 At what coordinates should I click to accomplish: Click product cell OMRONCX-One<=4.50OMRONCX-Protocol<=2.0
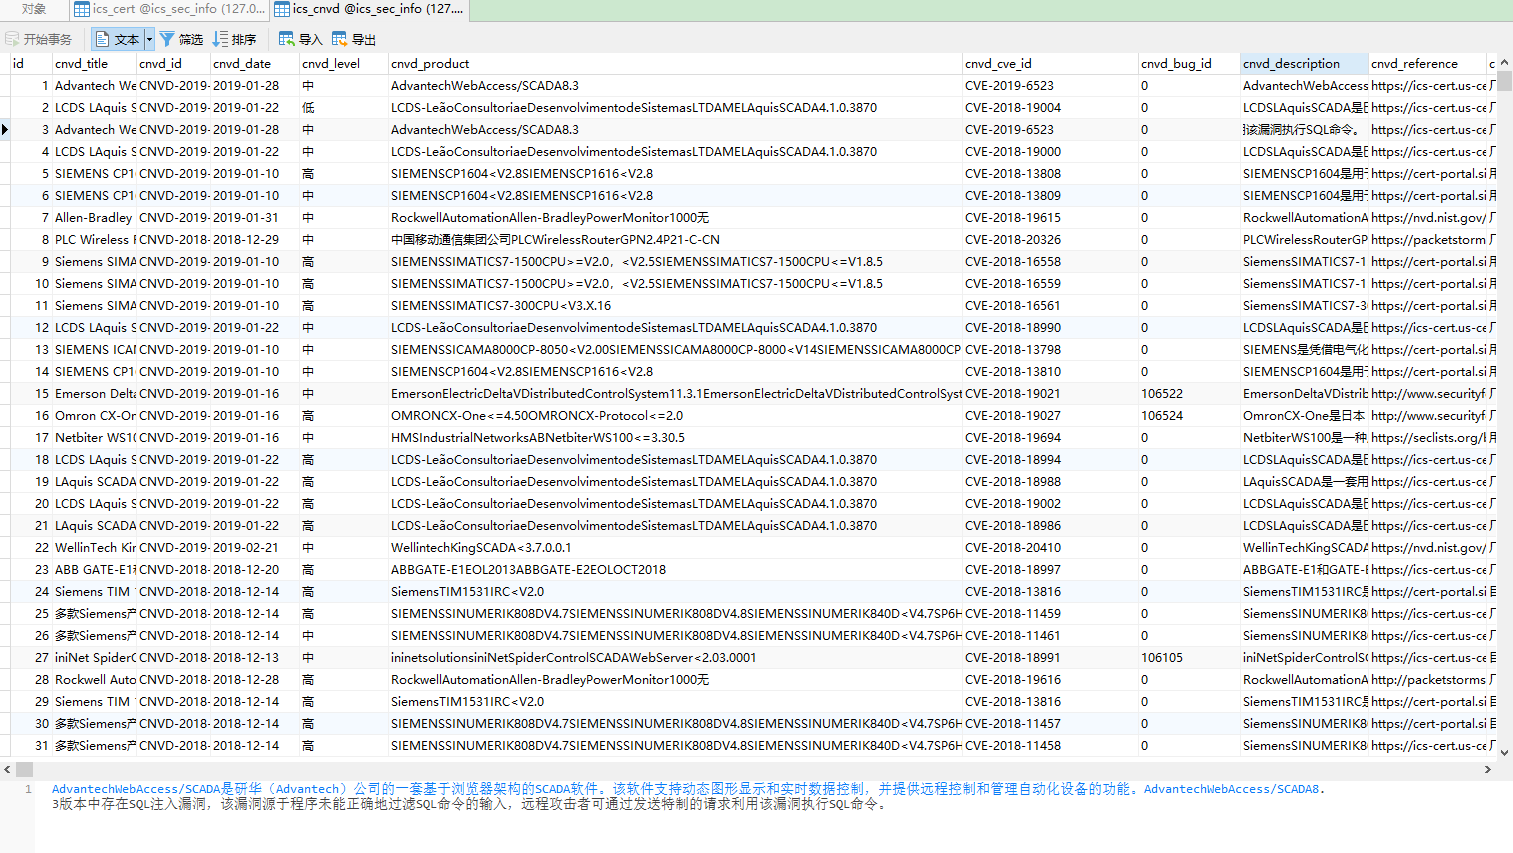[x=675, y=415]
